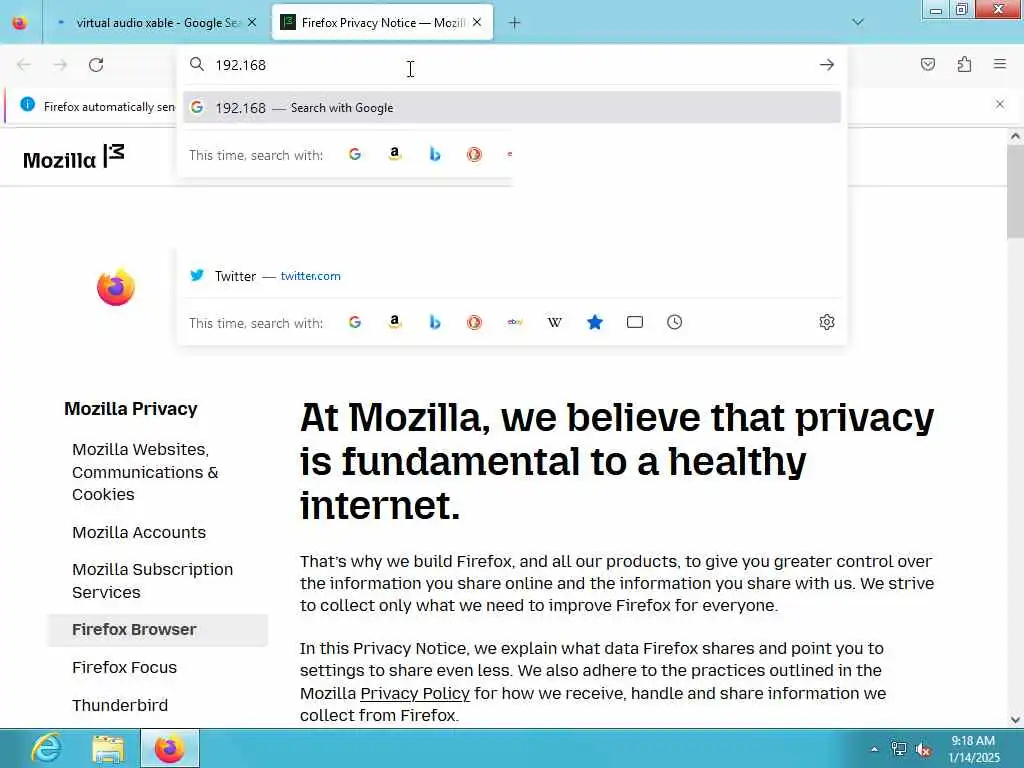Search with DuckDuckGo in upper search row
This screenshot has width=1024, height=768.
(x=474, y=154)
